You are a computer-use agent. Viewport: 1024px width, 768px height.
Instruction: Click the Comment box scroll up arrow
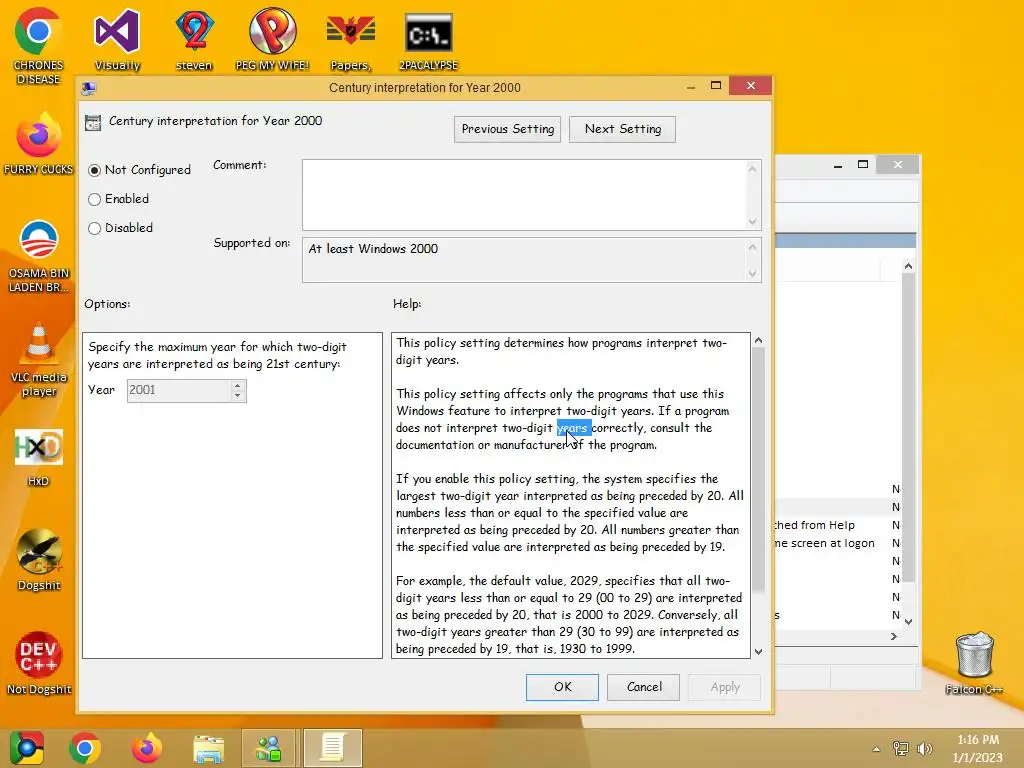click(x=752, y=169)
